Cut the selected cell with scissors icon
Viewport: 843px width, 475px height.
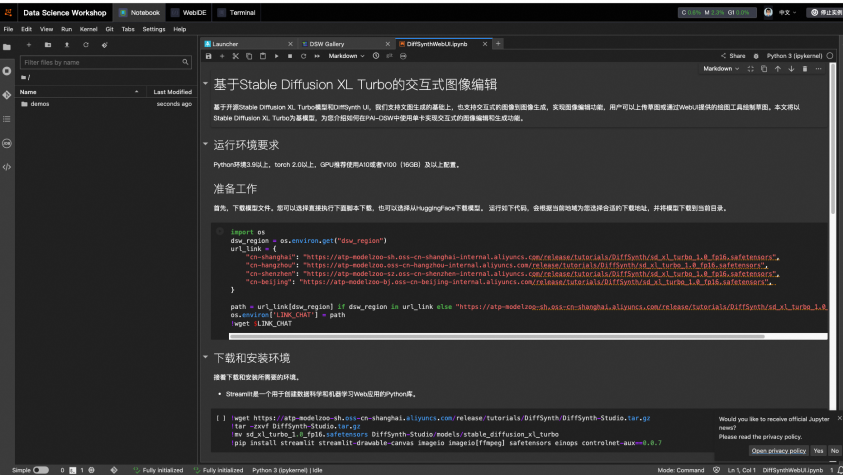[x=235, y=56]
